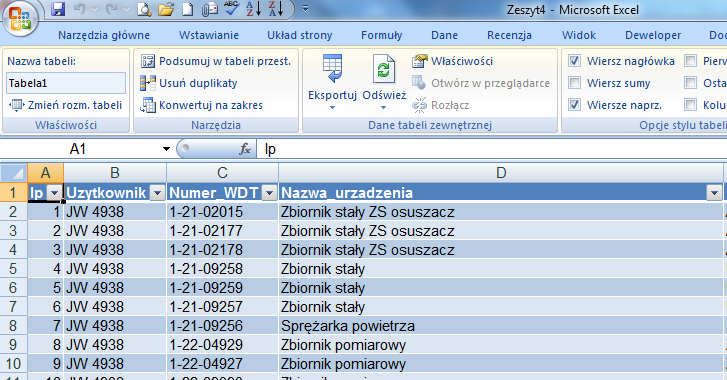Click the Odśwież refresh icon
Image resolution: width=727 pixels, height=380 pixels.
coord(384,70)
